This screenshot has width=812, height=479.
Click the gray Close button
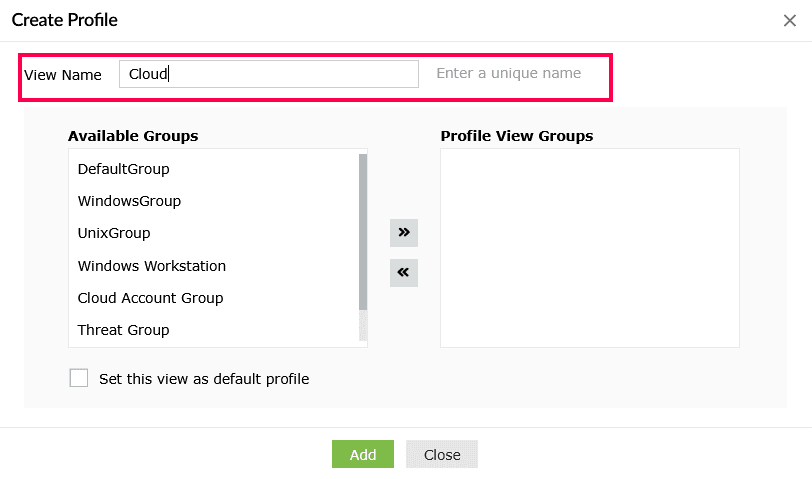pos(442,455)
